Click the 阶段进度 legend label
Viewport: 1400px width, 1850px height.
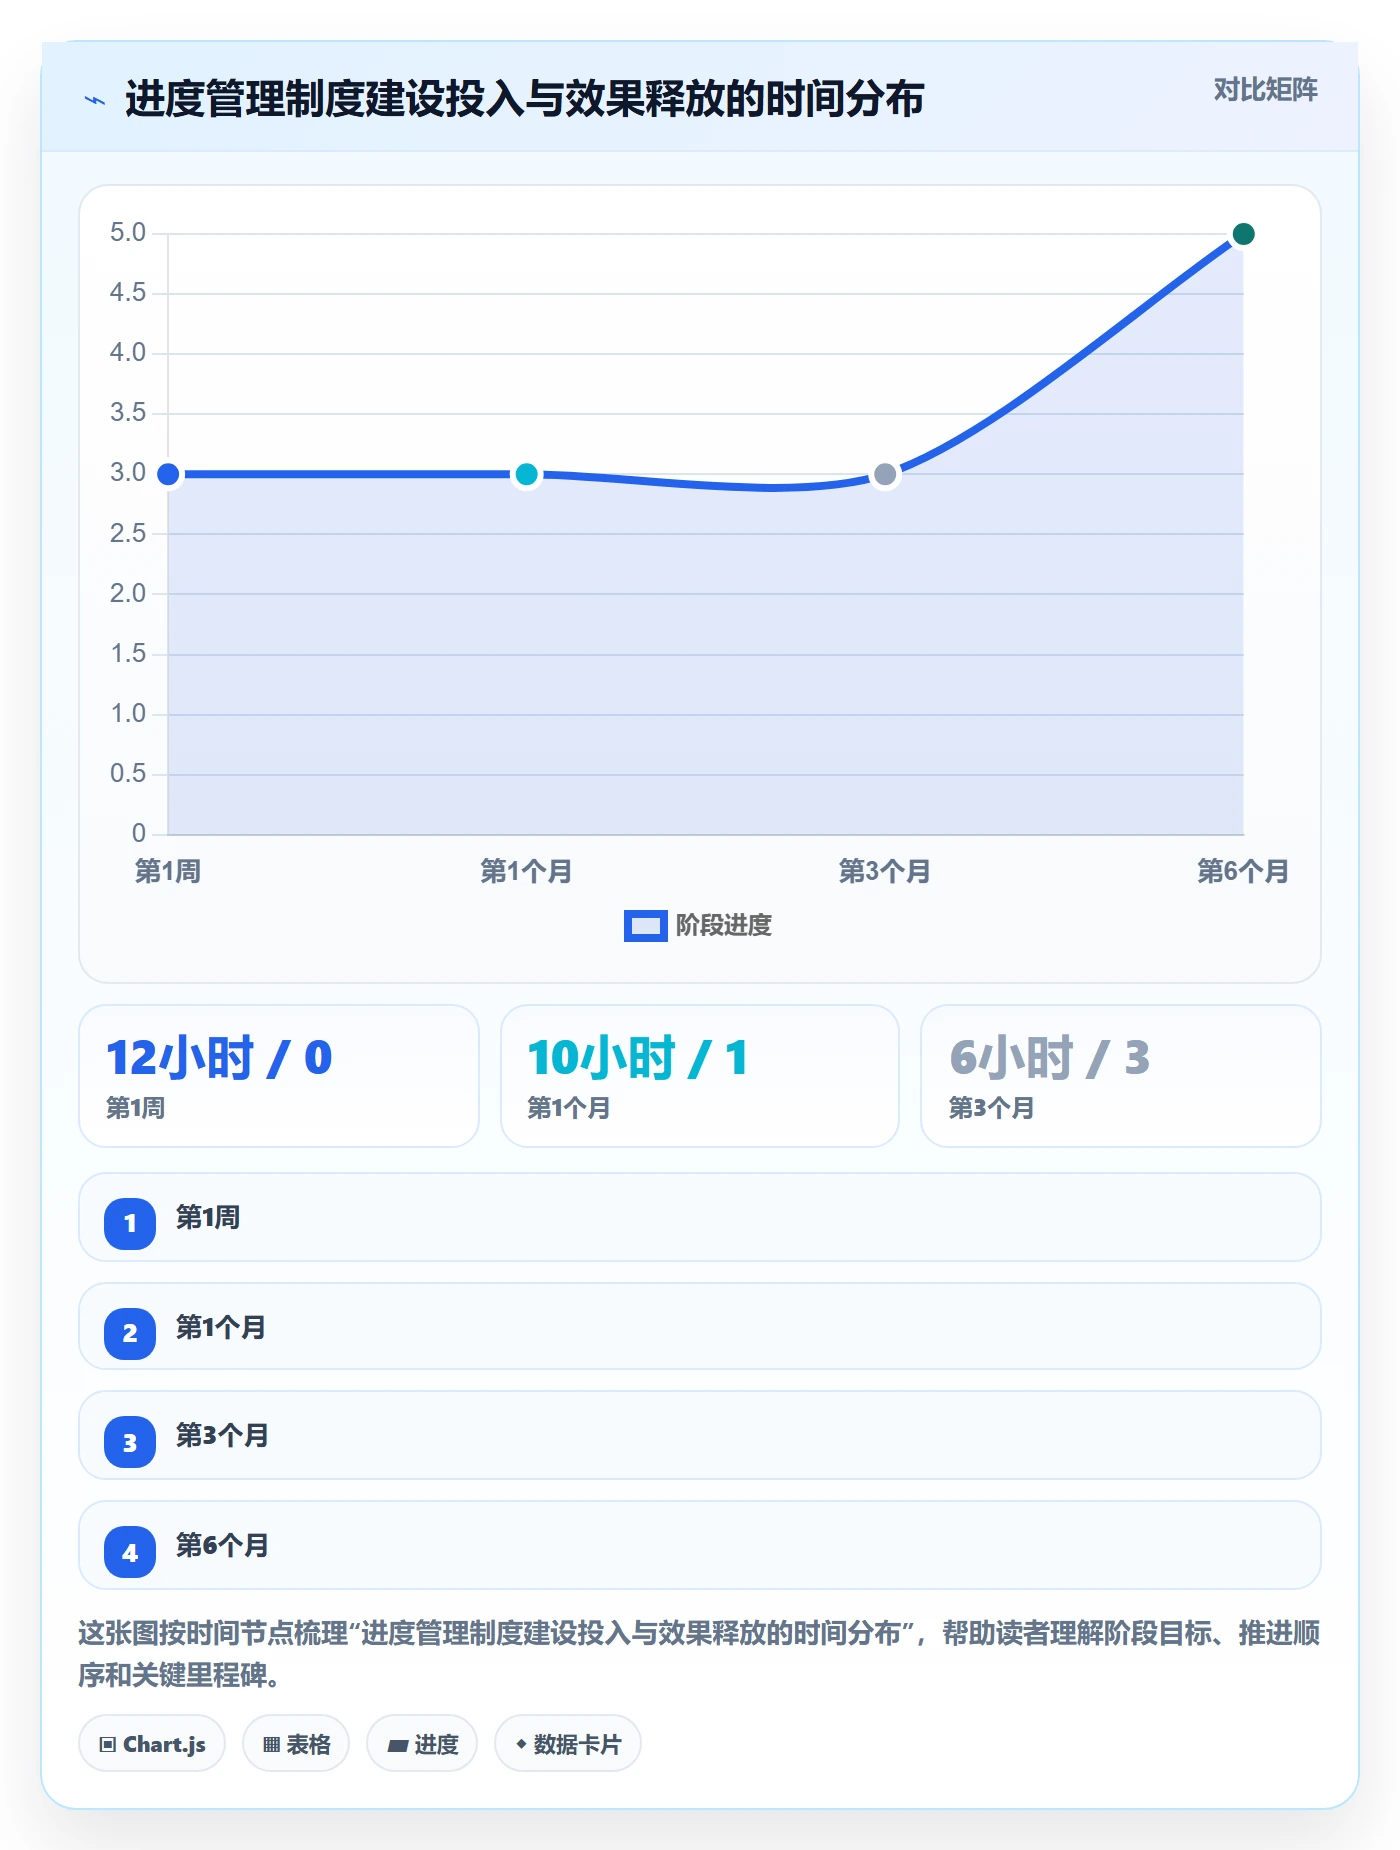point(724,926)
